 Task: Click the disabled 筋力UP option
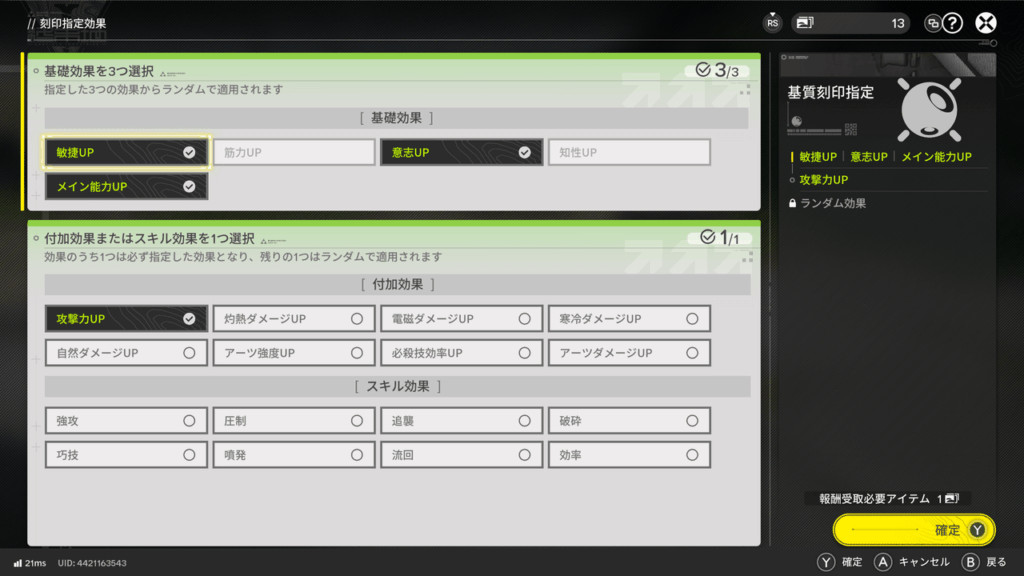coord(294,152)
